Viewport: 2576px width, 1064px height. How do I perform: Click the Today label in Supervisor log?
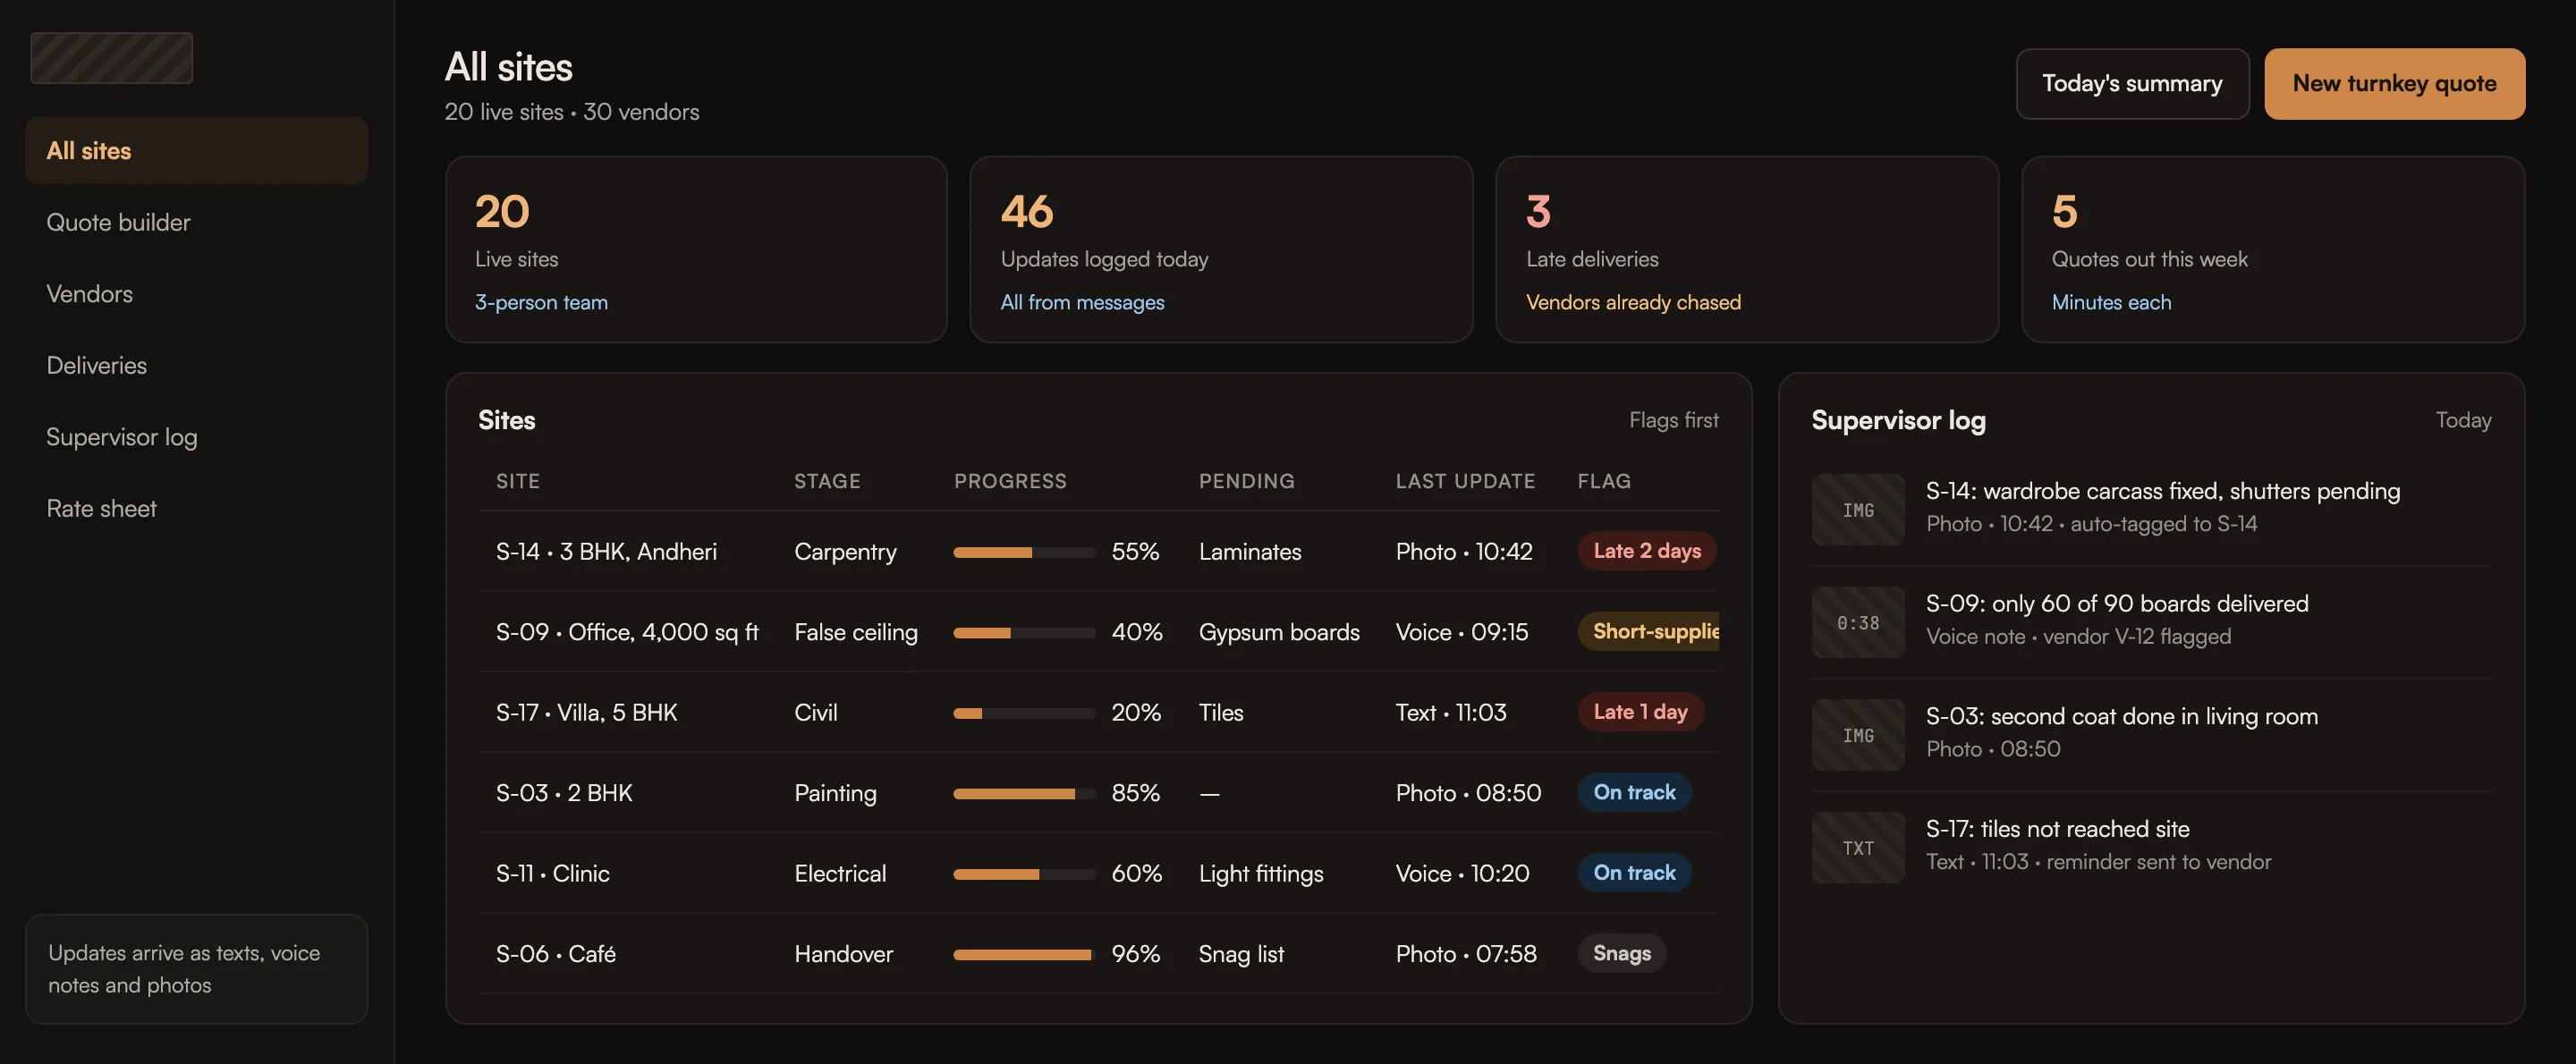[2463, 420]
